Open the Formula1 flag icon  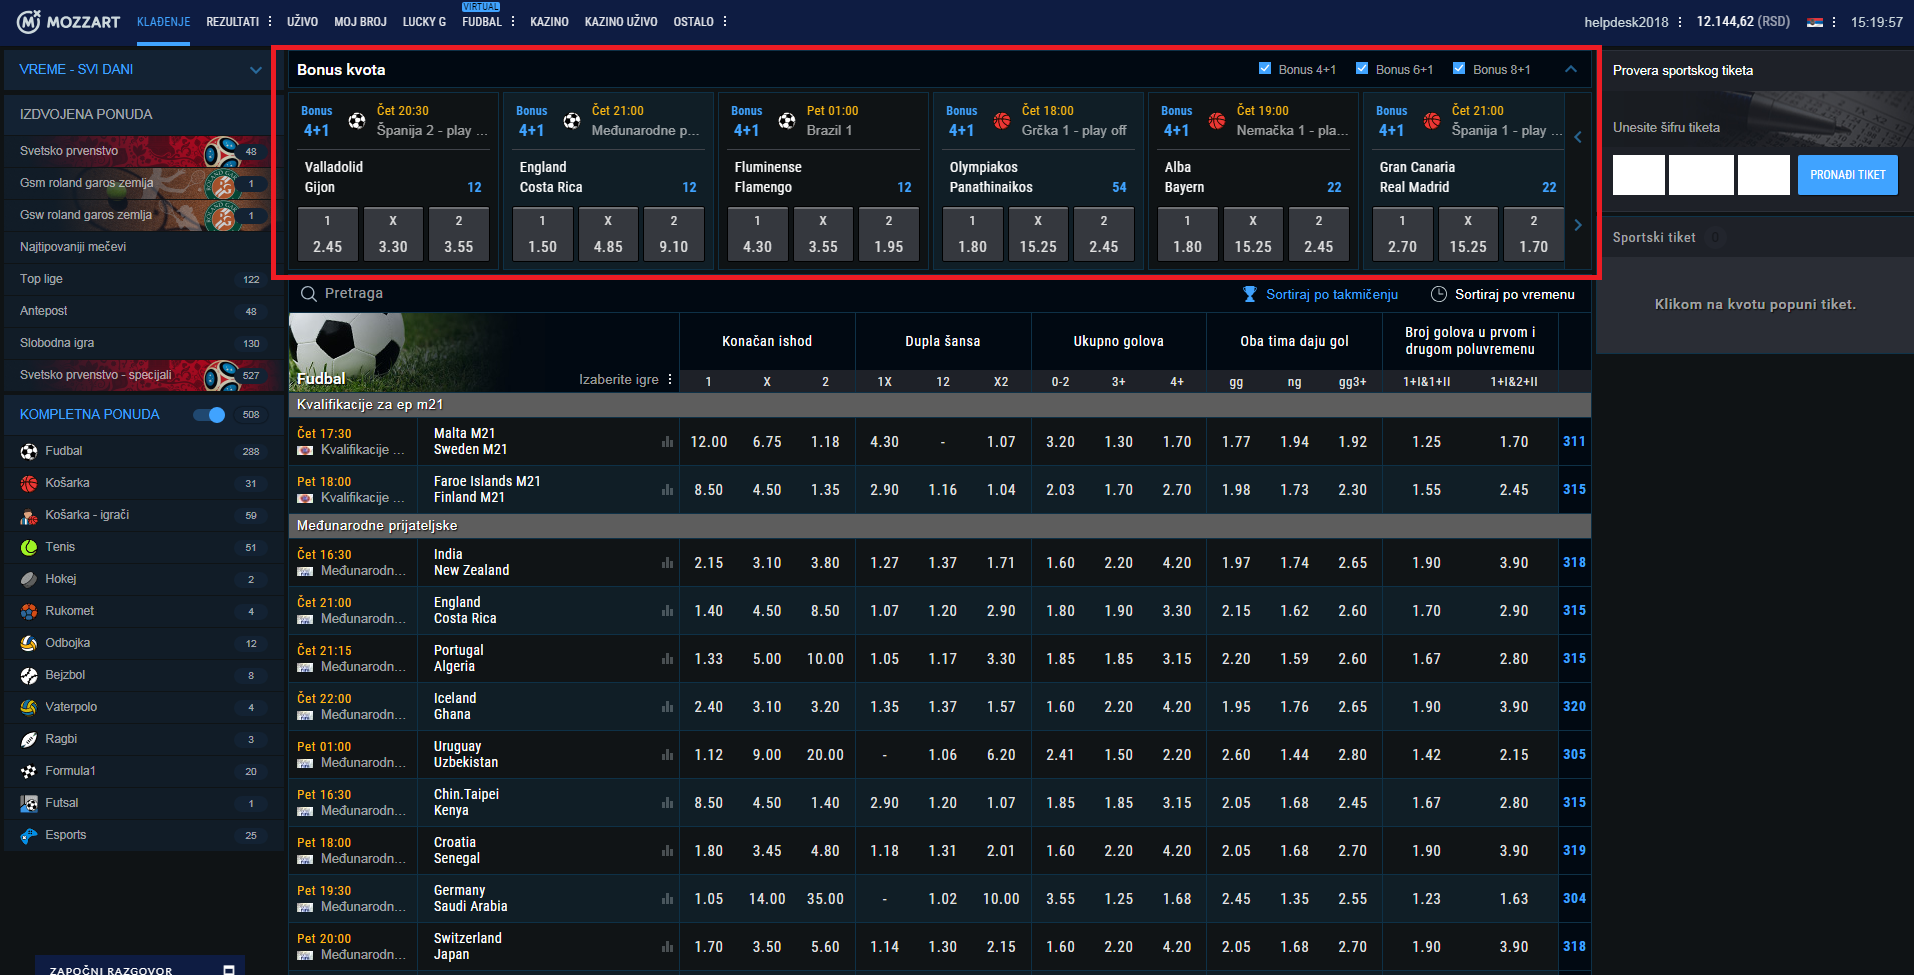29,771
